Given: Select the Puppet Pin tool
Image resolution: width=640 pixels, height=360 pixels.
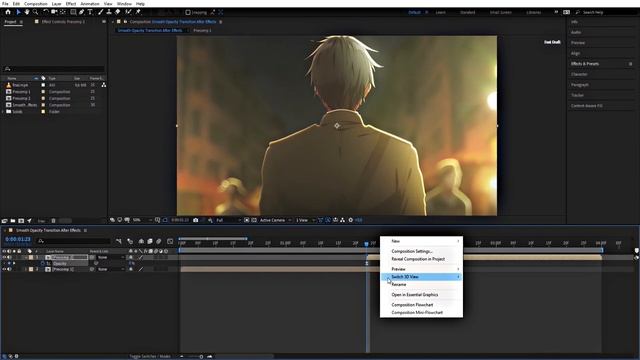Looking at the screenshot, I should coord(138,12).
